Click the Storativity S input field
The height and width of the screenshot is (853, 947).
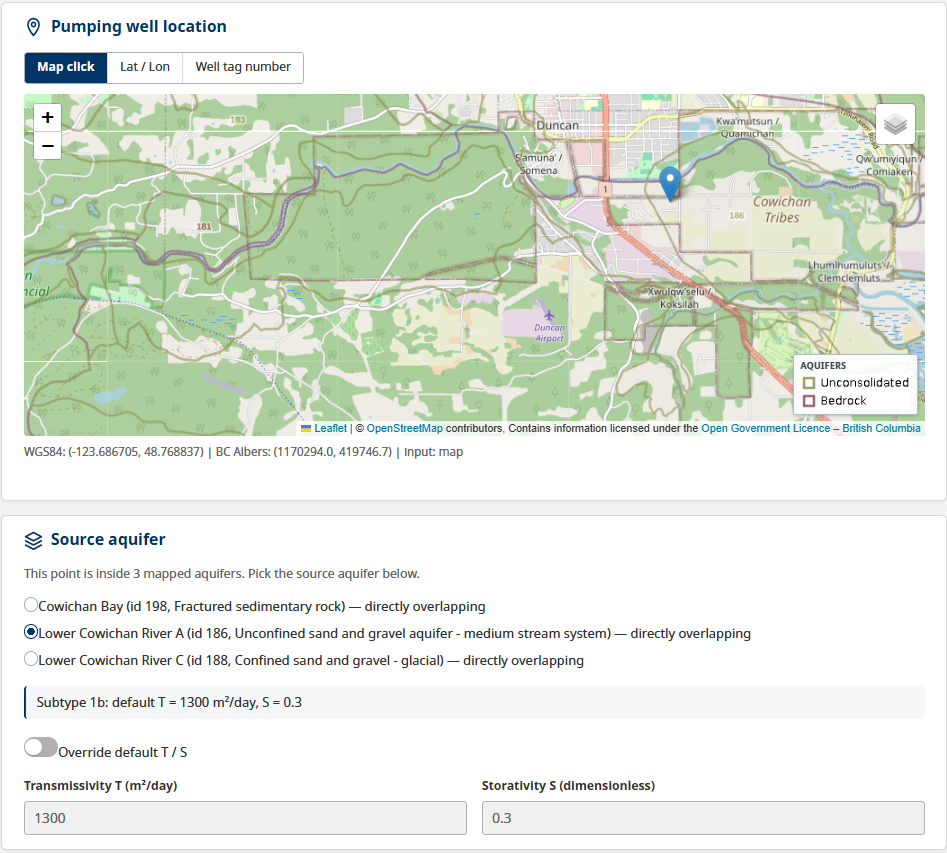(x=703, y=818)
